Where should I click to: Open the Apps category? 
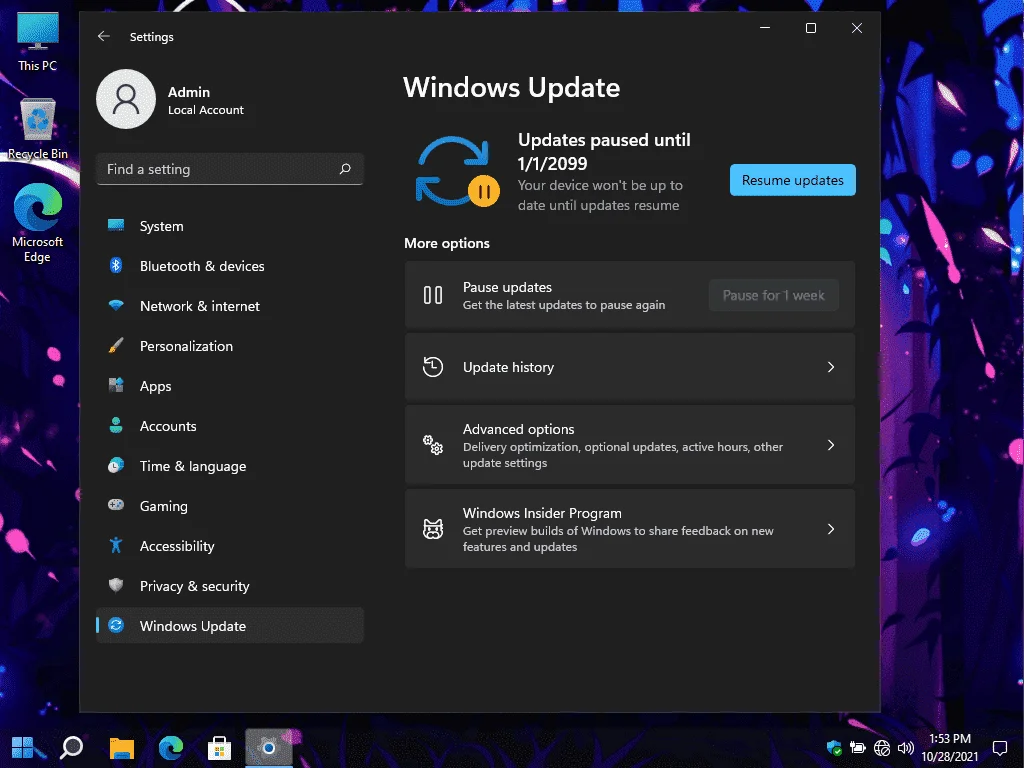(229, 386)
